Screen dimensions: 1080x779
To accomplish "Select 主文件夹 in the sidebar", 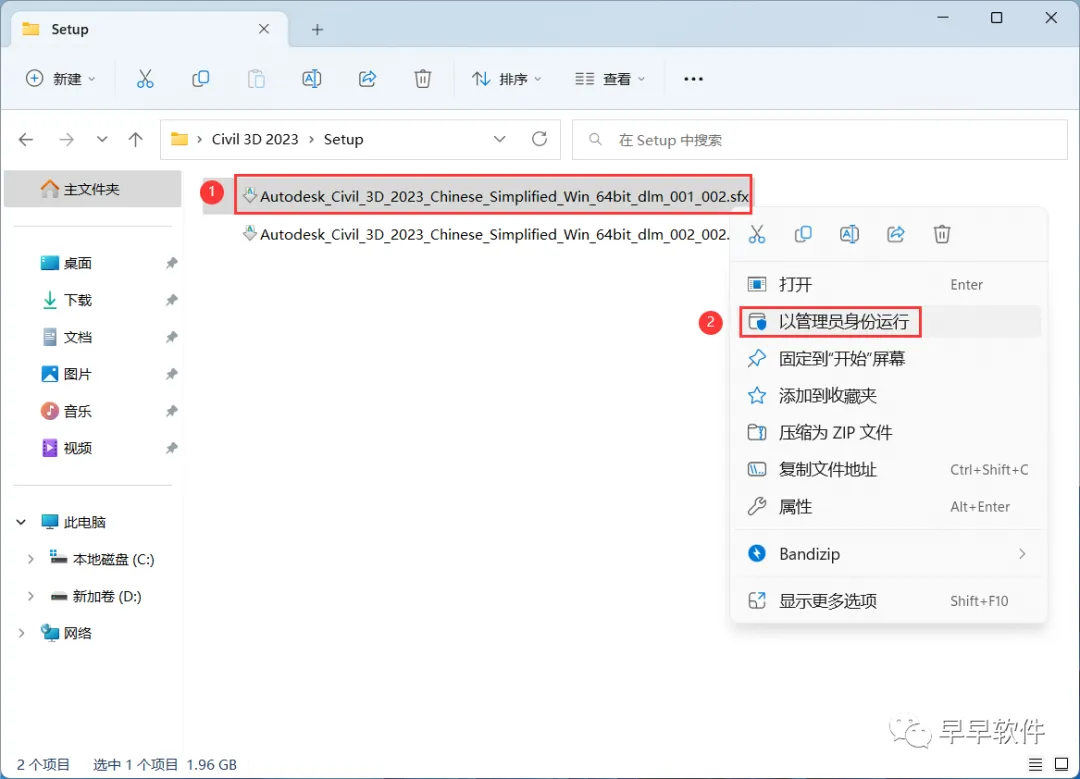I will coord(92,189).
